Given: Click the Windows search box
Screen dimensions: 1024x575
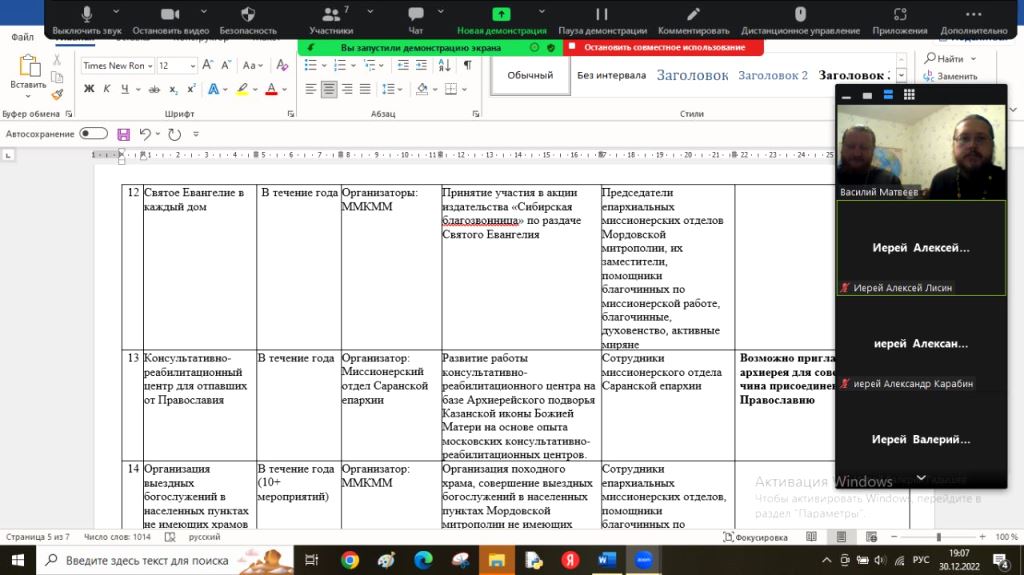Looking at the screenshot, I should [165, 560].
